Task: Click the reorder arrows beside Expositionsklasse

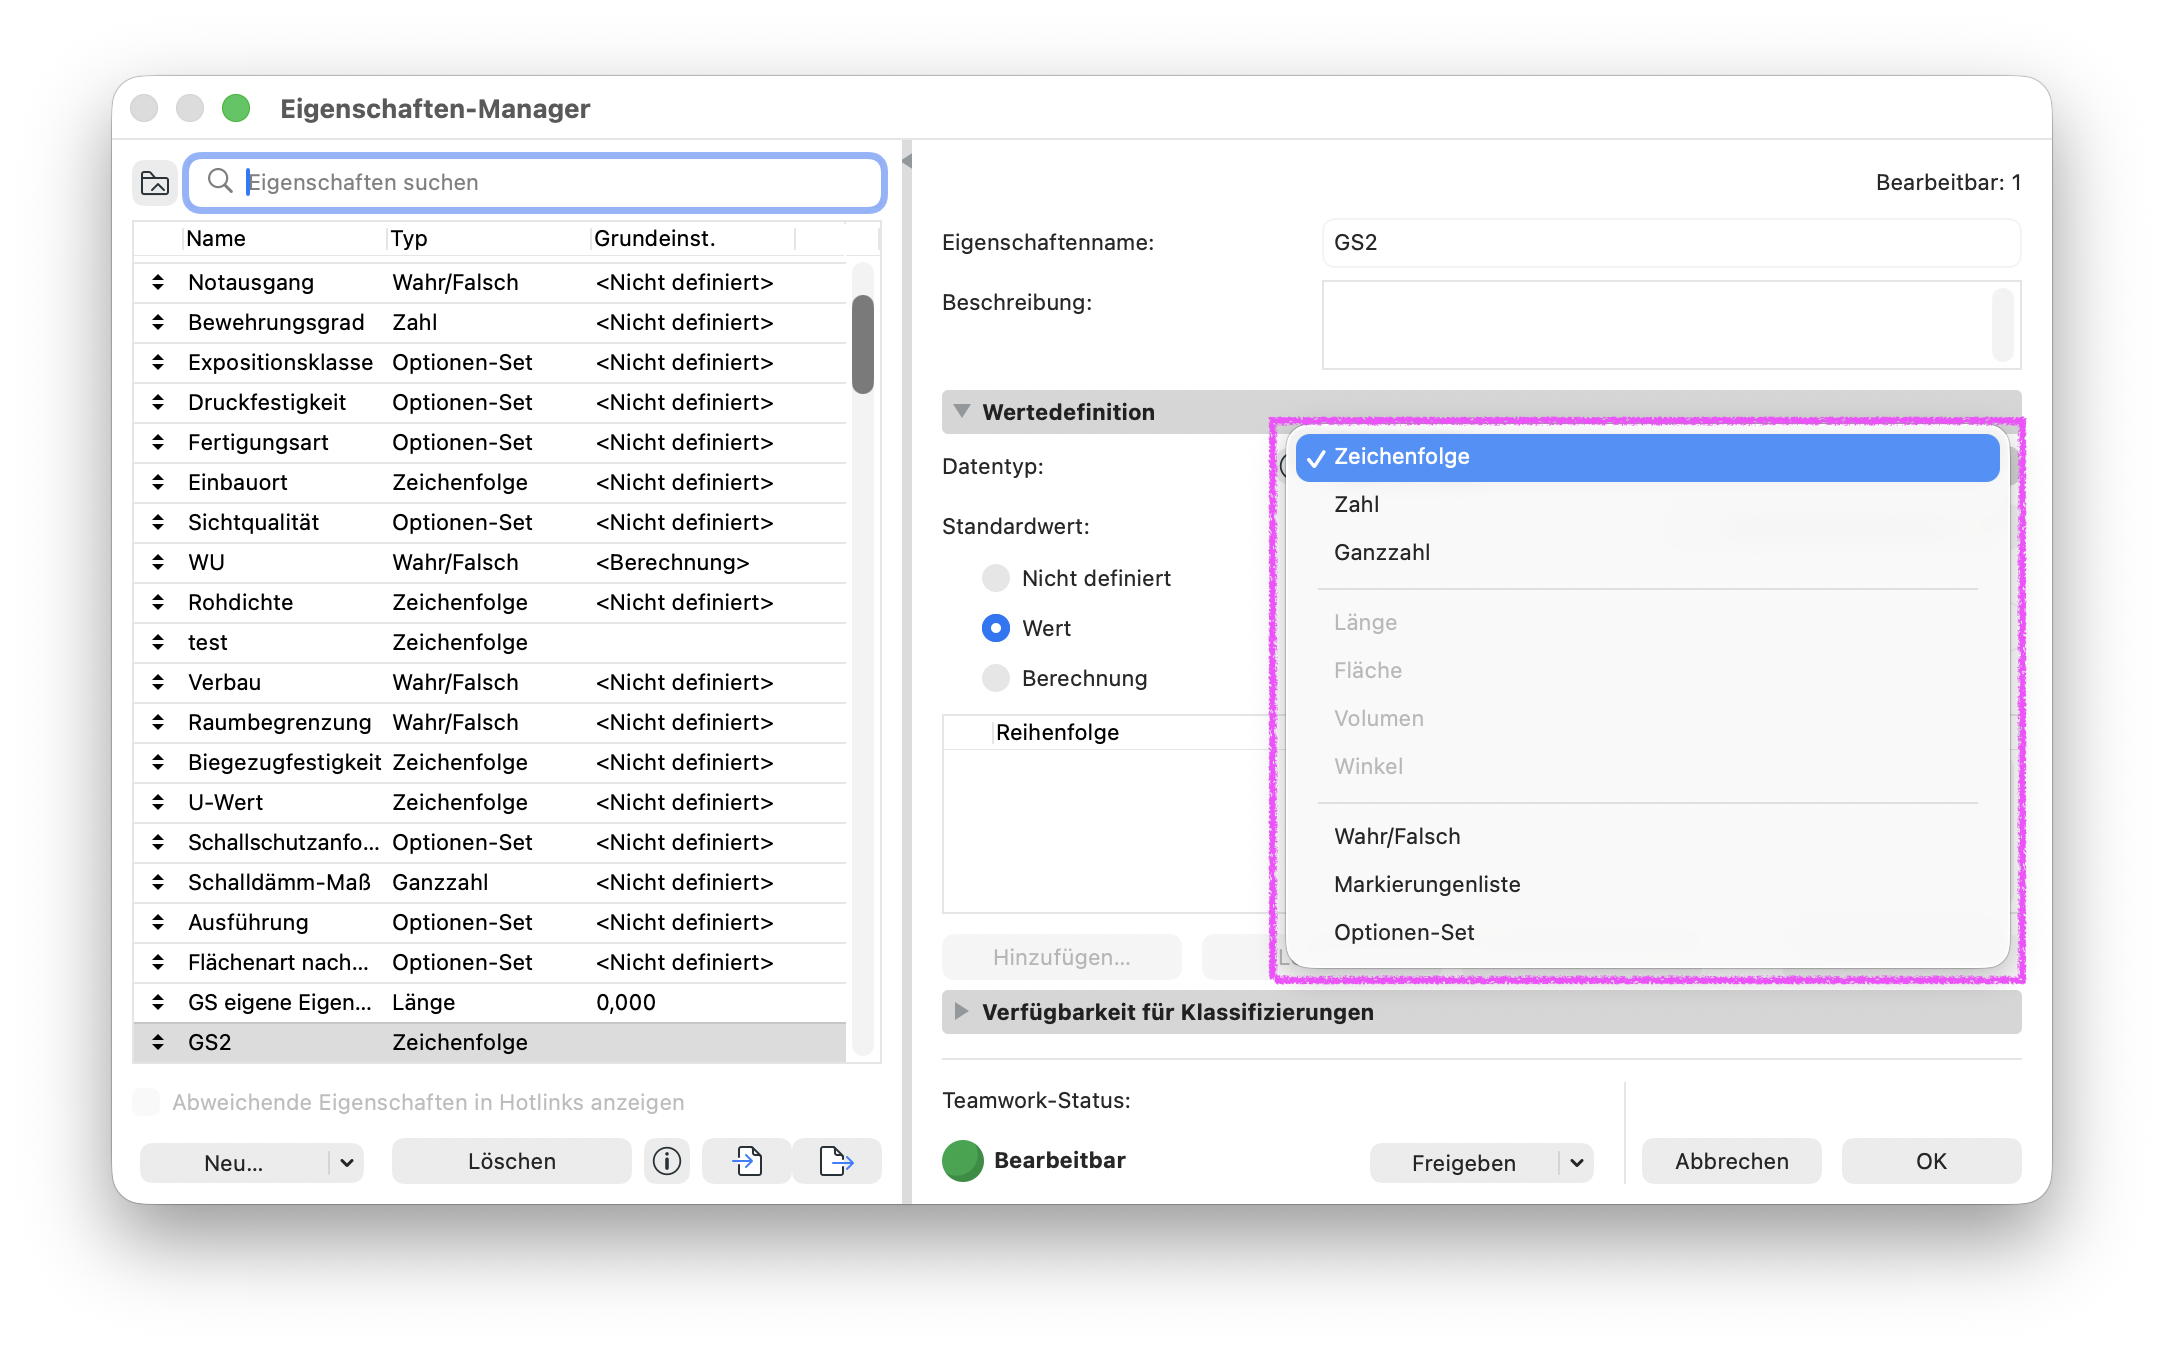Action: tap(158, 362)
